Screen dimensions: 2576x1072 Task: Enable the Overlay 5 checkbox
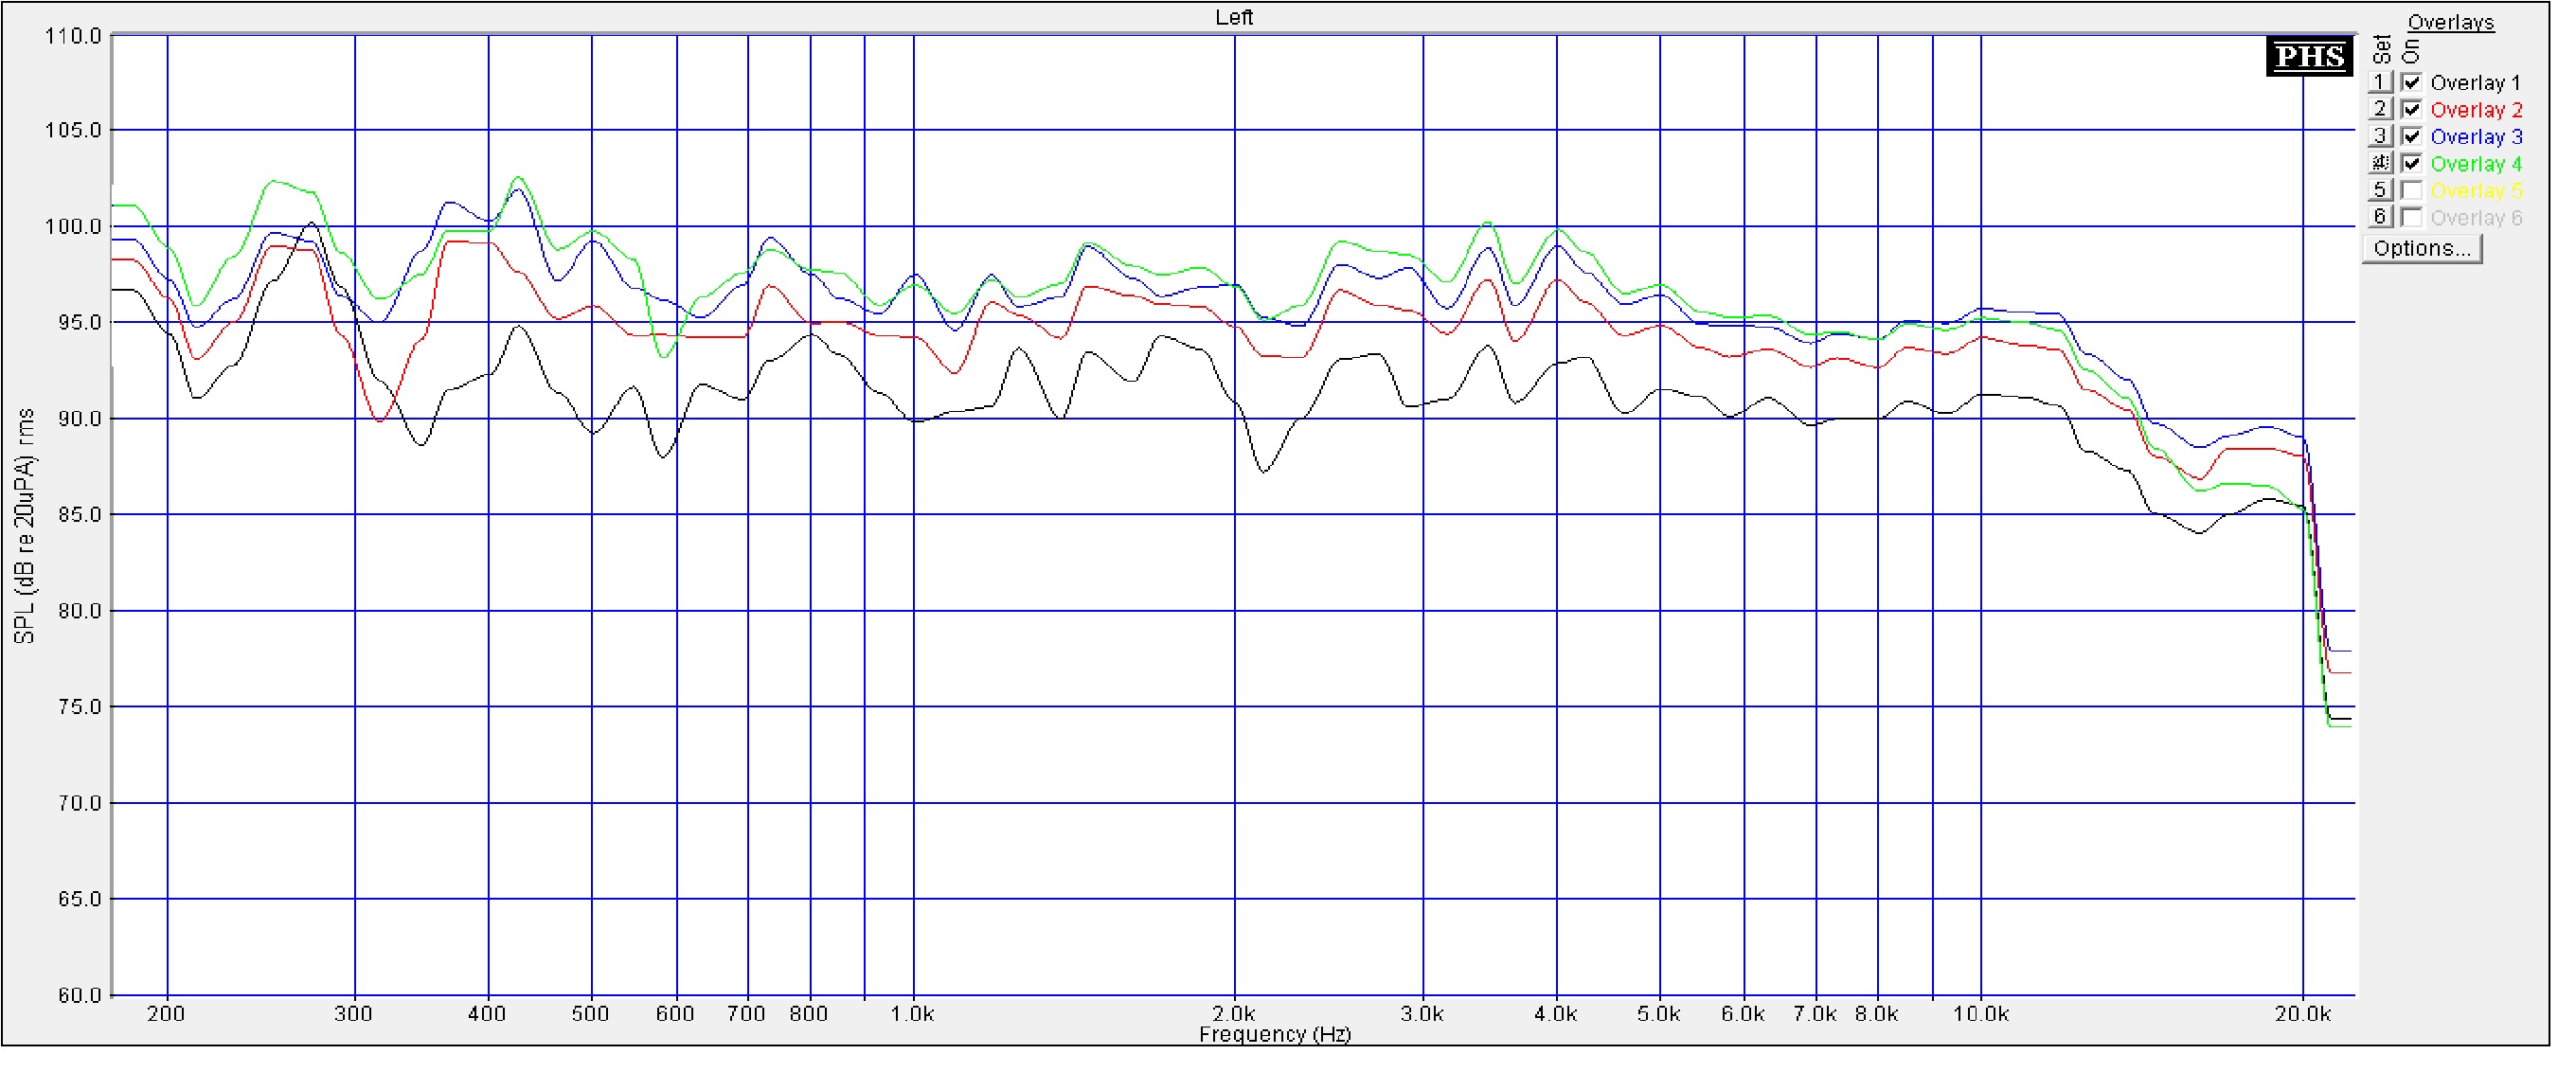click(2411, 191)
